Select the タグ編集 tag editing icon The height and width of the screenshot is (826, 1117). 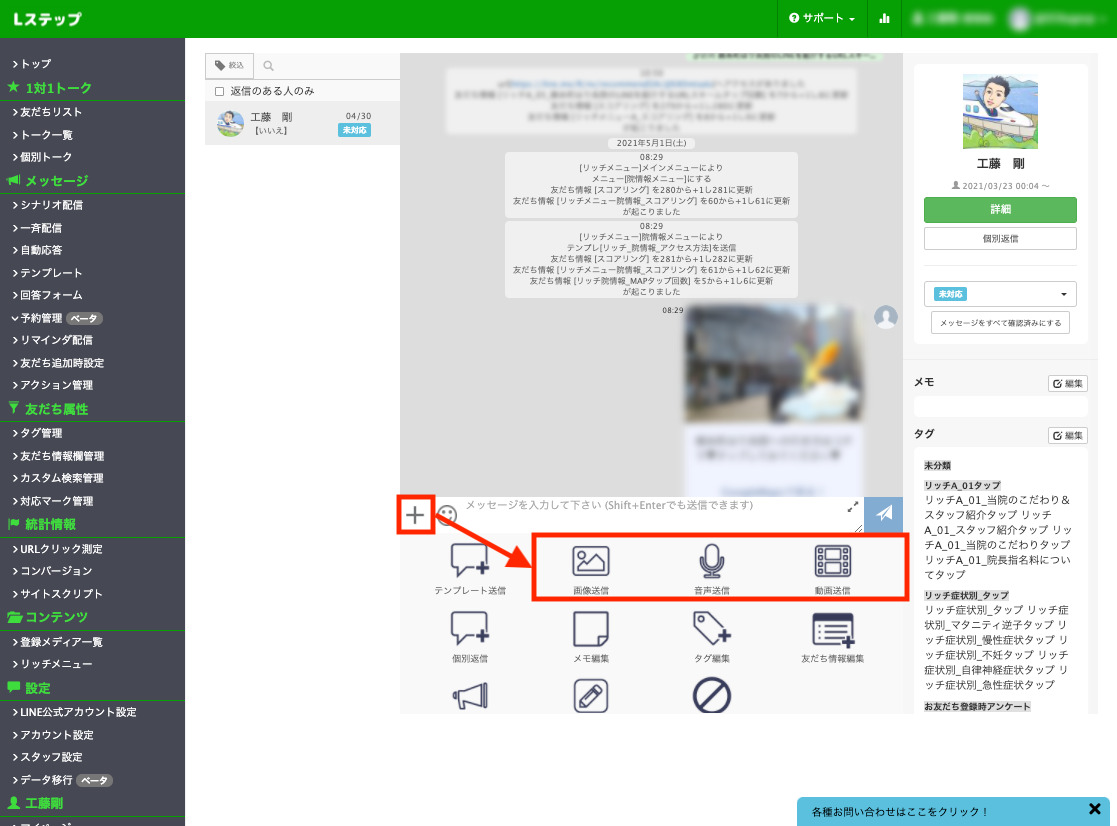(711, 632)
